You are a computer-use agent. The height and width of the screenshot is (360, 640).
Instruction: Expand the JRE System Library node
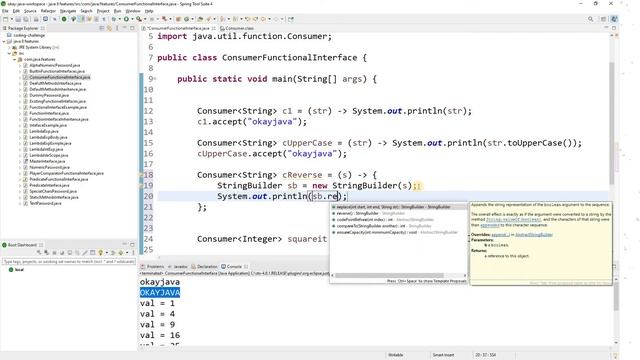[x=9, y=47]
